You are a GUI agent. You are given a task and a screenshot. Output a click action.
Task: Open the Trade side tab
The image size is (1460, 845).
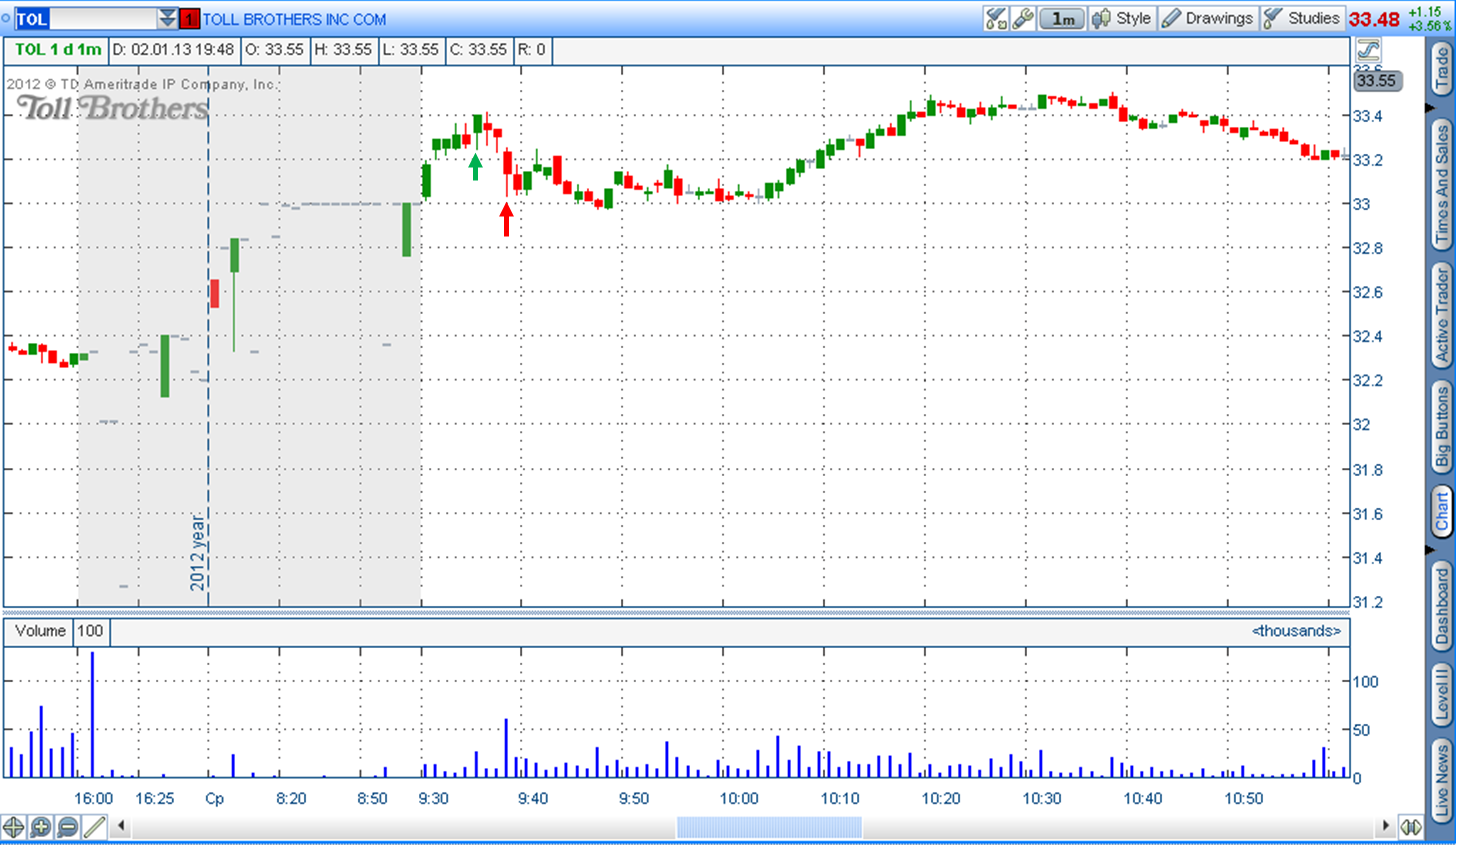point(1441,69)
